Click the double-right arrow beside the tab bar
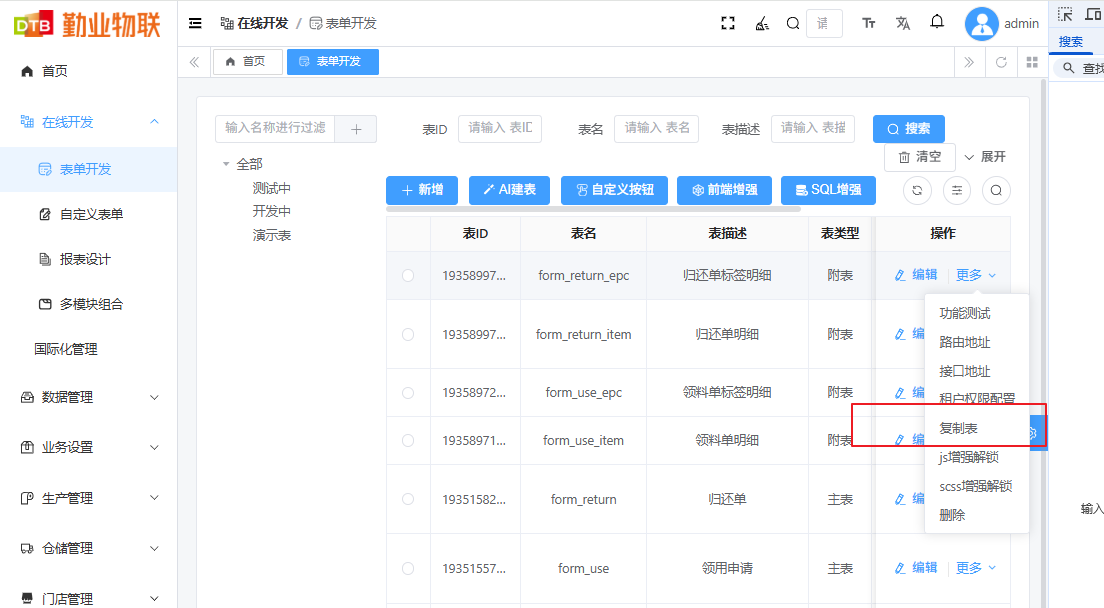 [969, 62]
